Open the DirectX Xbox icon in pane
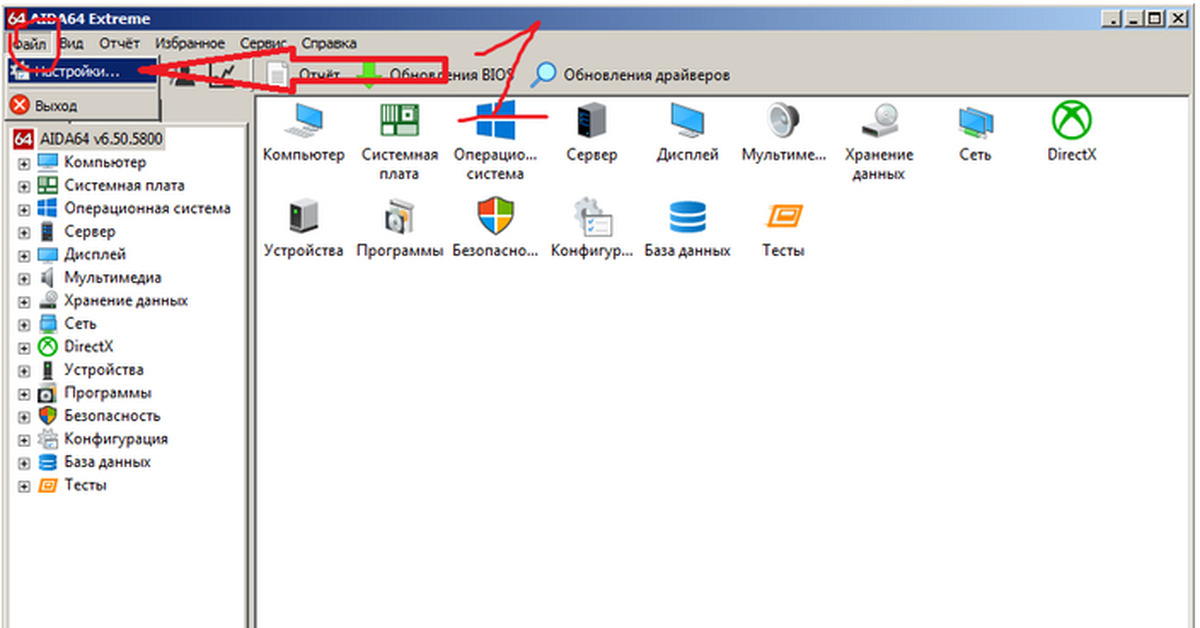The width and height of the screenshot is (1200, 628). [x=1072, y=121]
